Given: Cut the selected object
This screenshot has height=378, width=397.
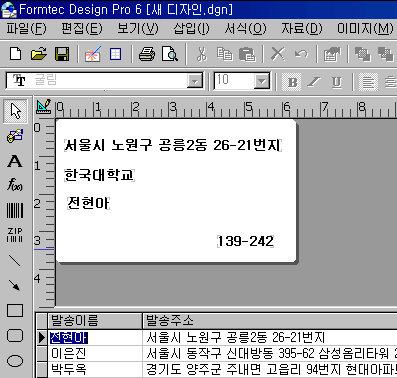Looking at the screenshot, I should tap(202, 54).
